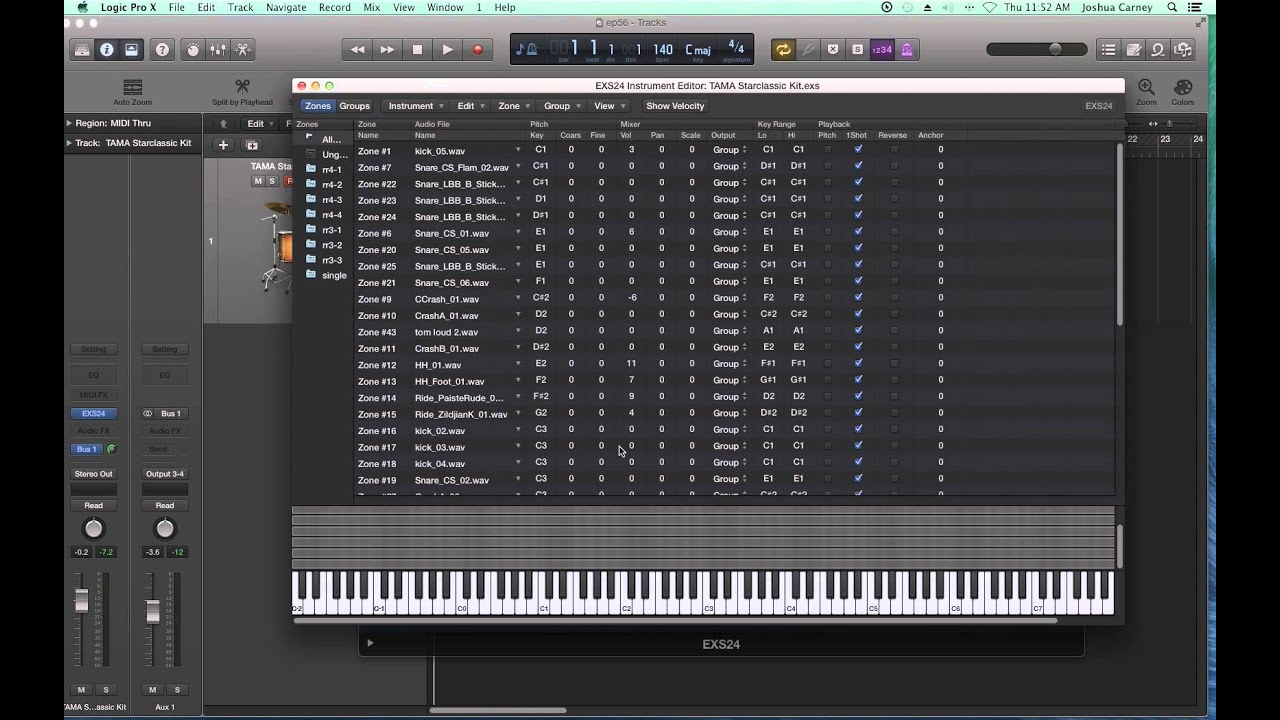Start recording with the Record button

tap(477, 49)
